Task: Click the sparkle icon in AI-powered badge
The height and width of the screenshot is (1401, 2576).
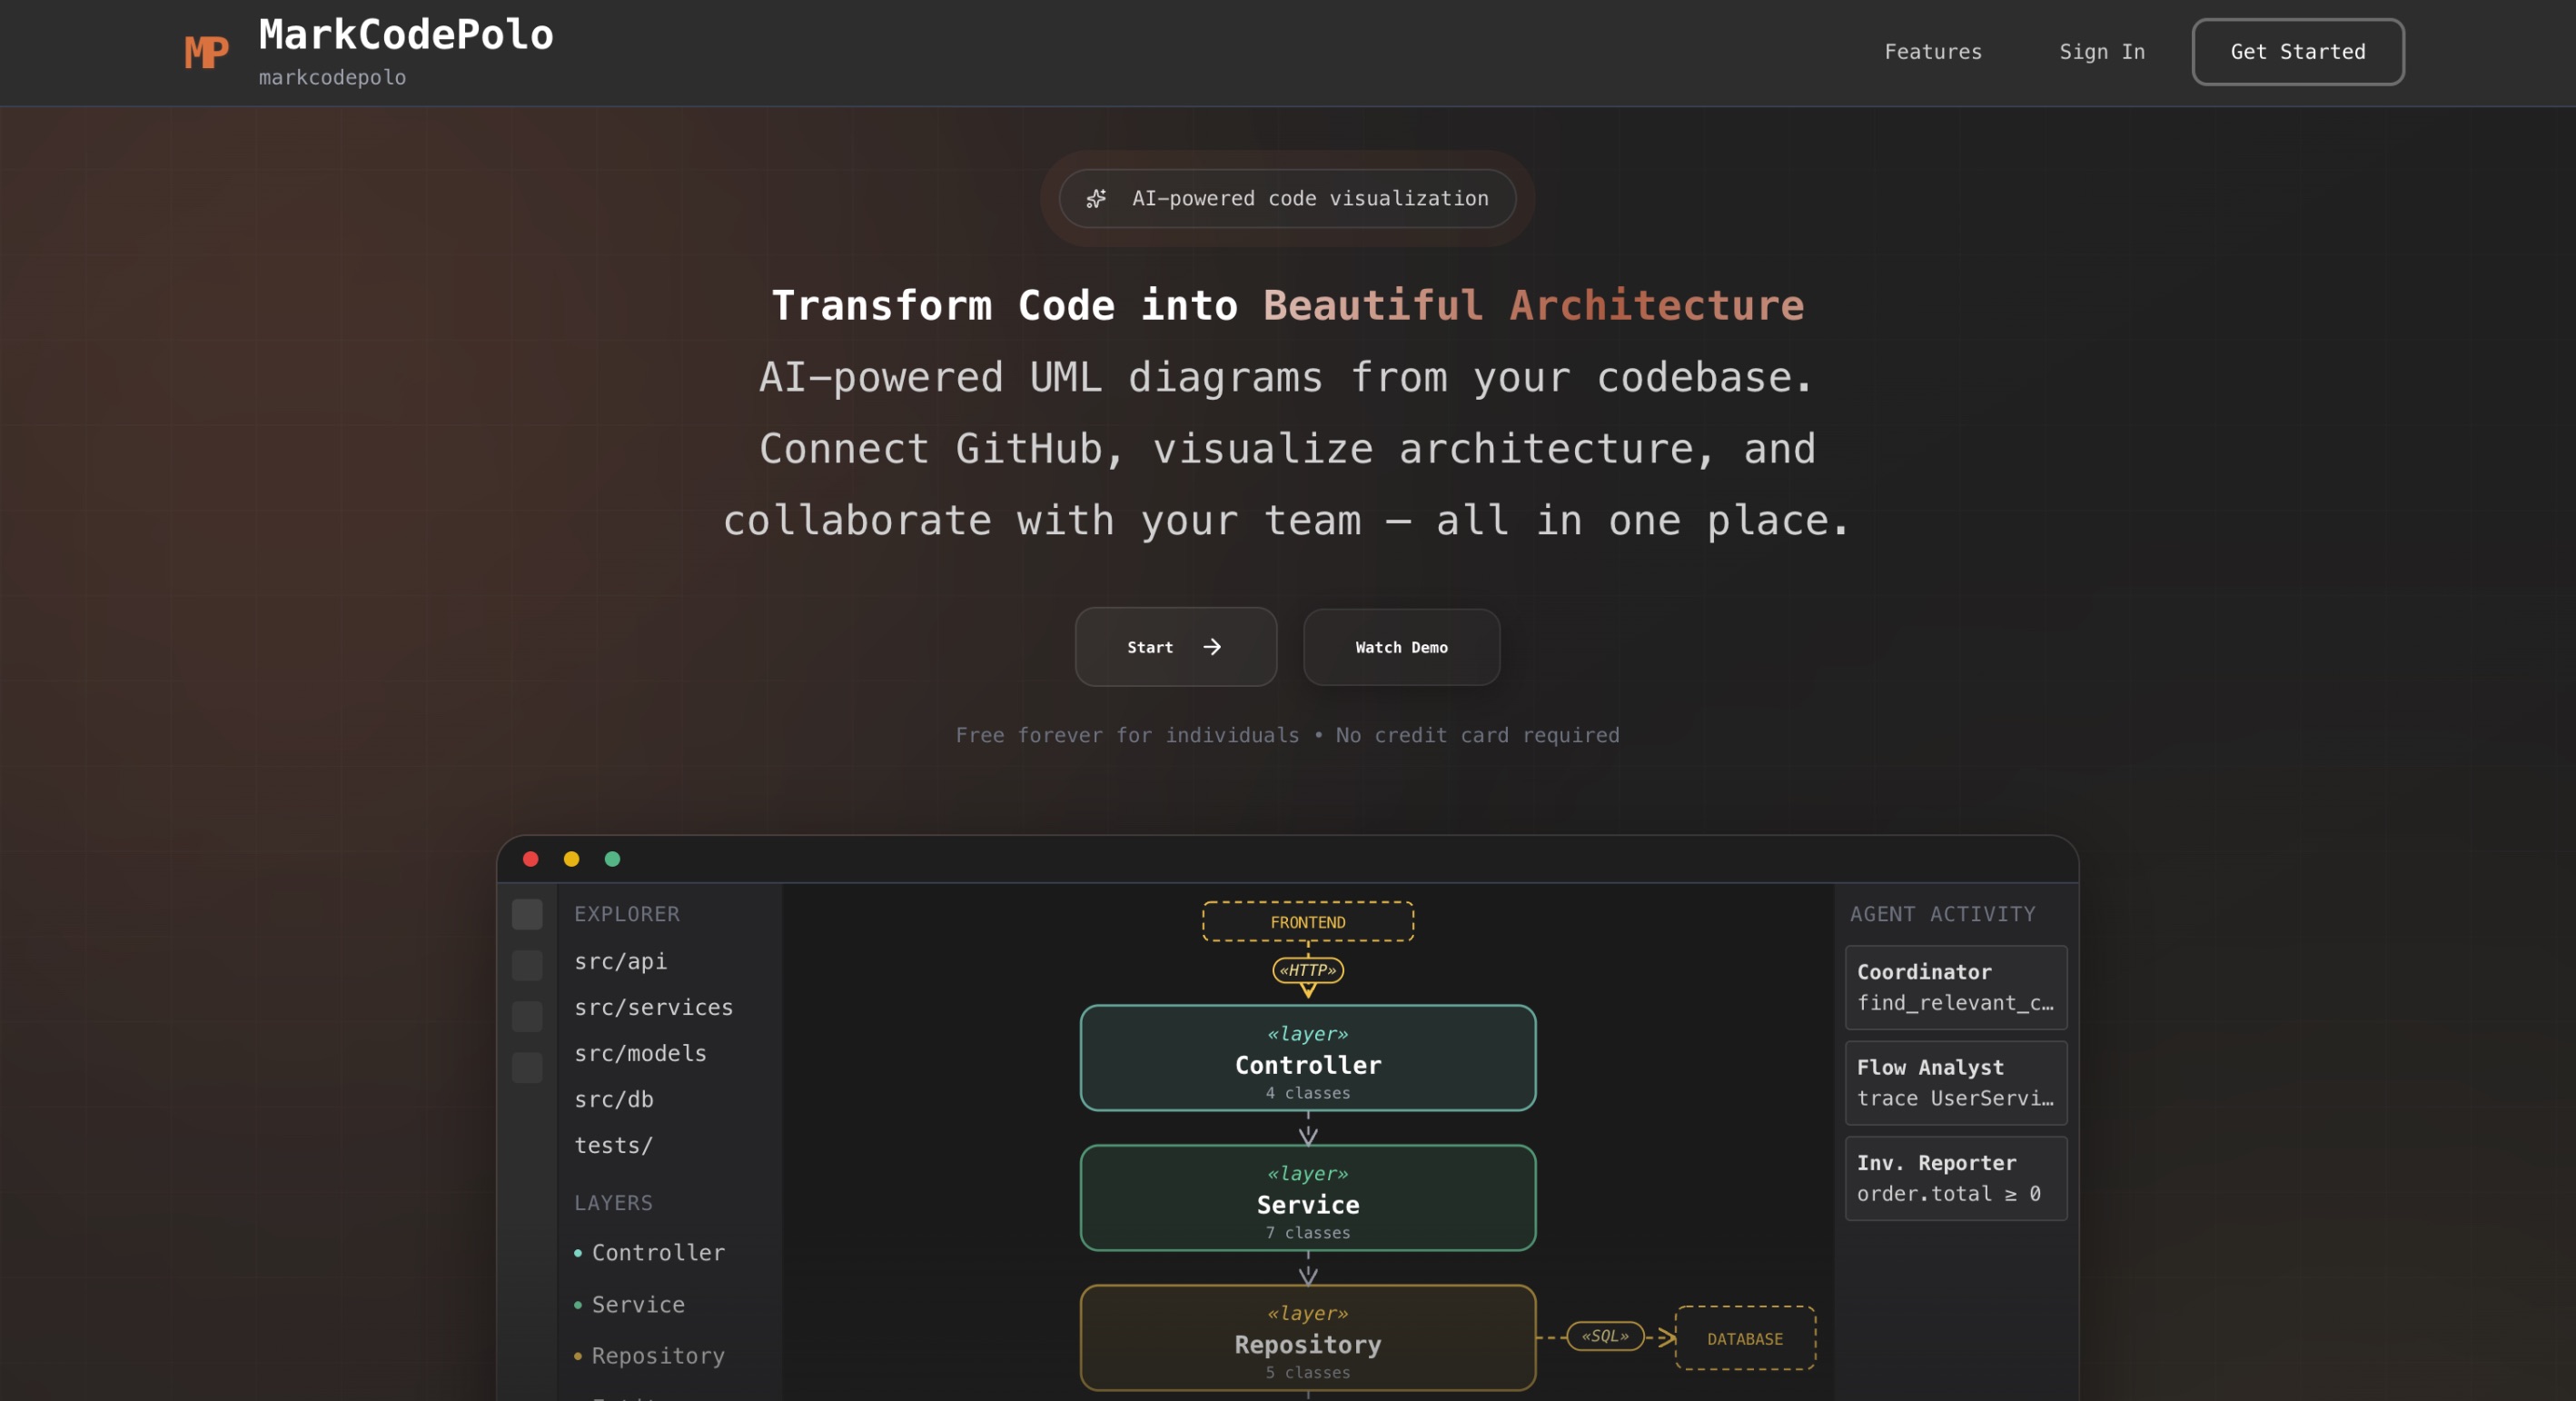Action: [1096, 199]
